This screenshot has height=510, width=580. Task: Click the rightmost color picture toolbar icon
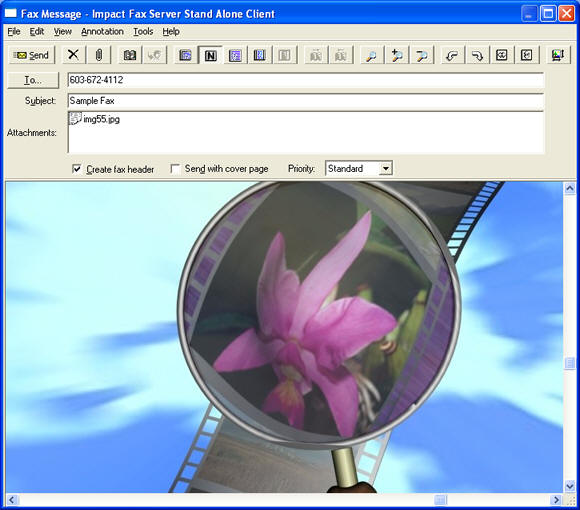pyautogui.click(x=557, y=55)
